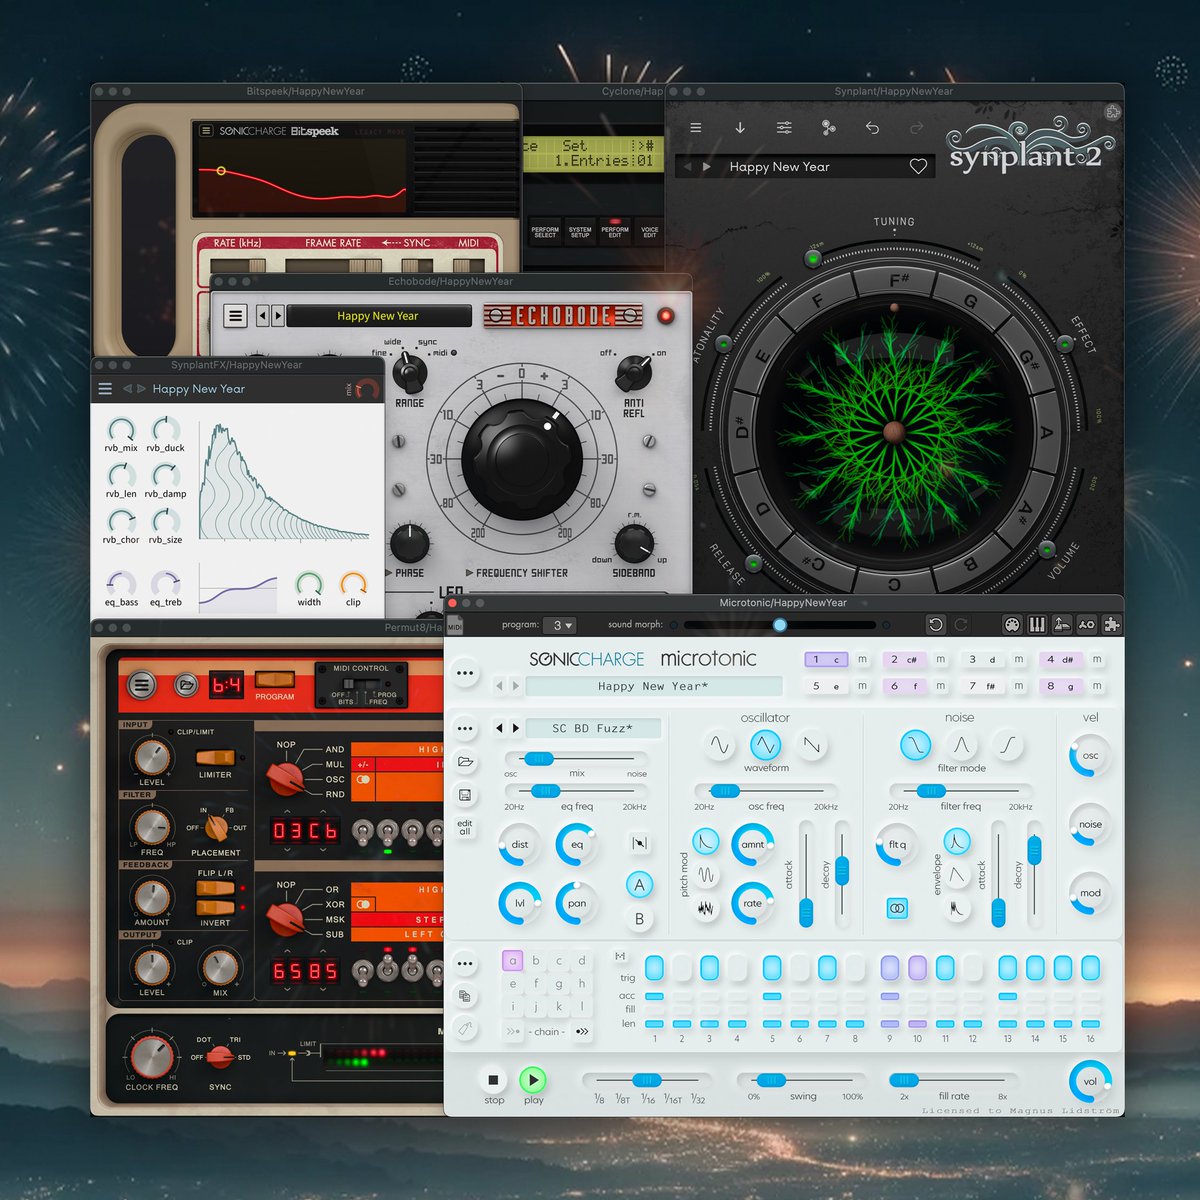Go to next Echobode preset
The width and height of the screenshot is (1200, 1200).
point(278,316)
